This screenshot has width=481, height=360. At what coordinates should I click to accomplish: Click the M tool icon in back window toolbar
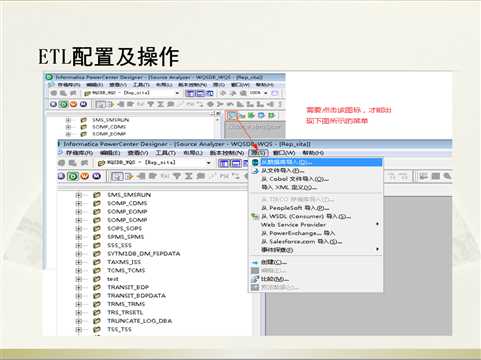pos(83,104)
